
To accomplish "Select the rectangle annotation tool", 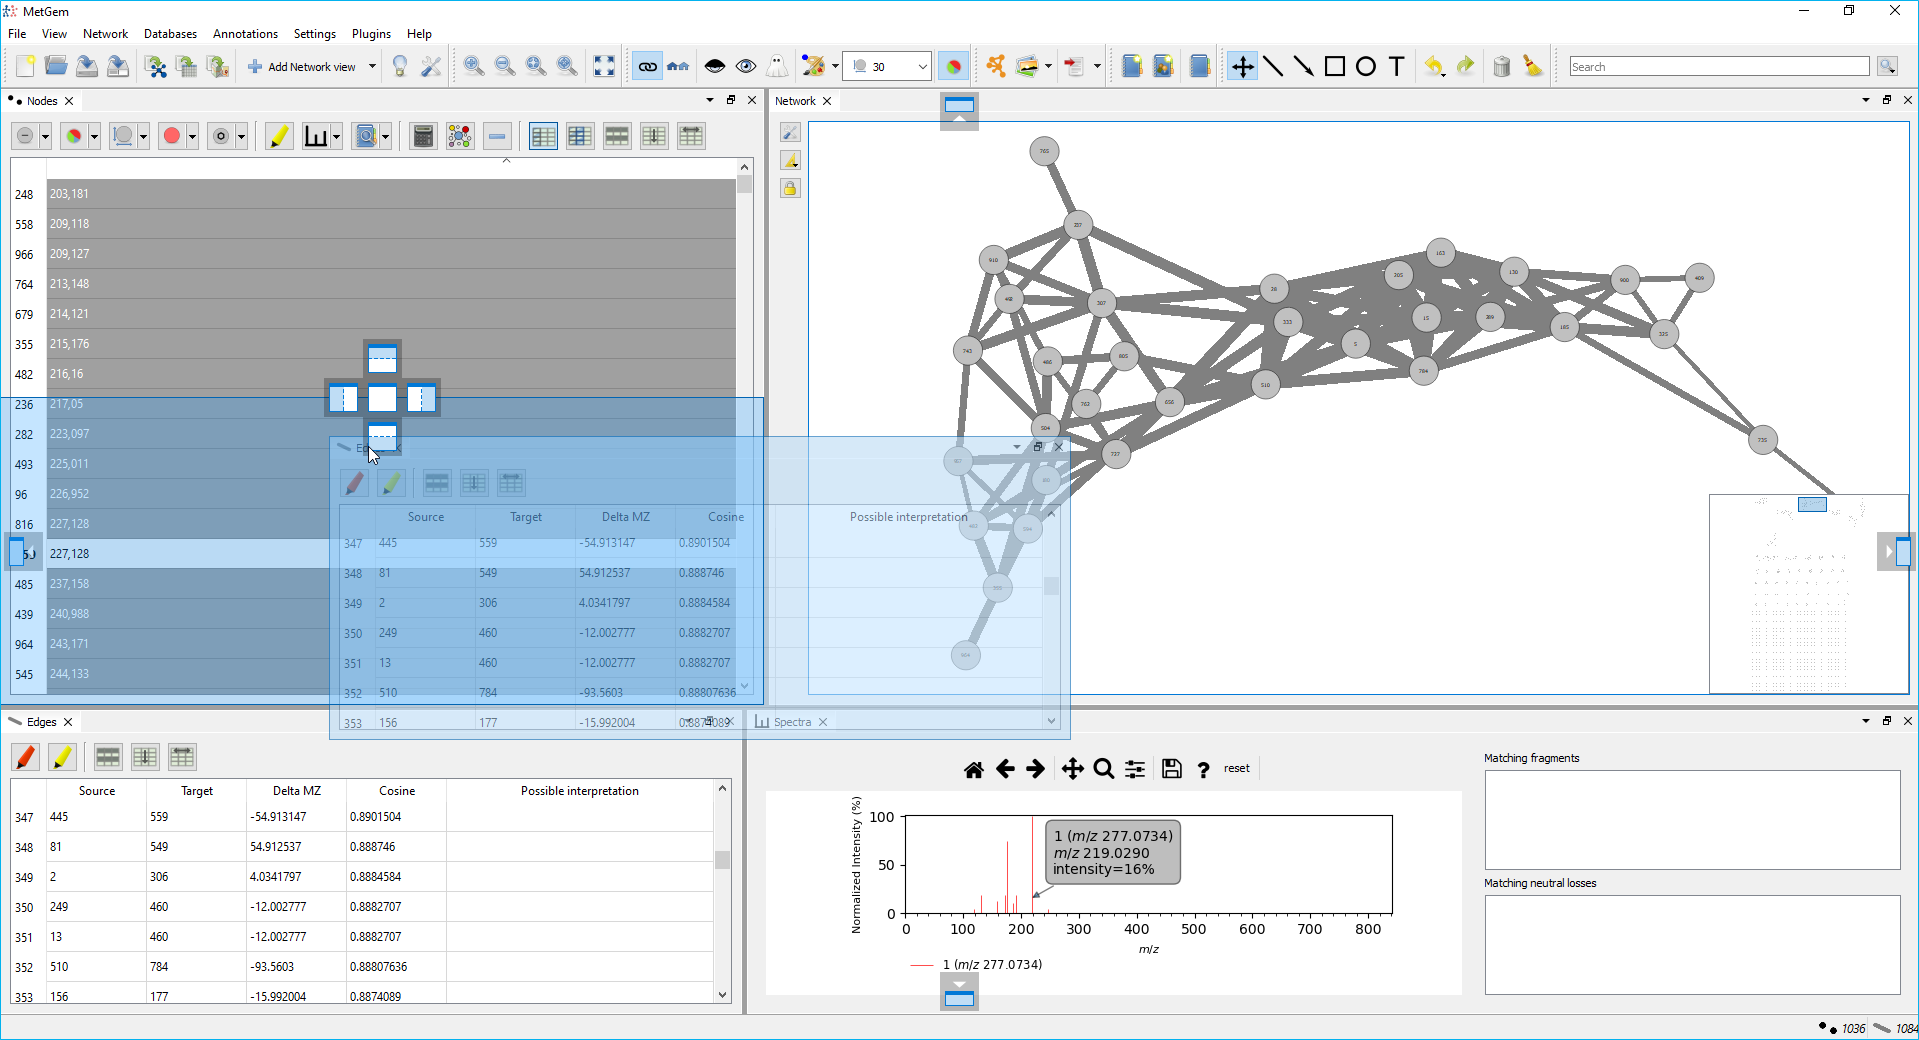I will point(1334,67).
